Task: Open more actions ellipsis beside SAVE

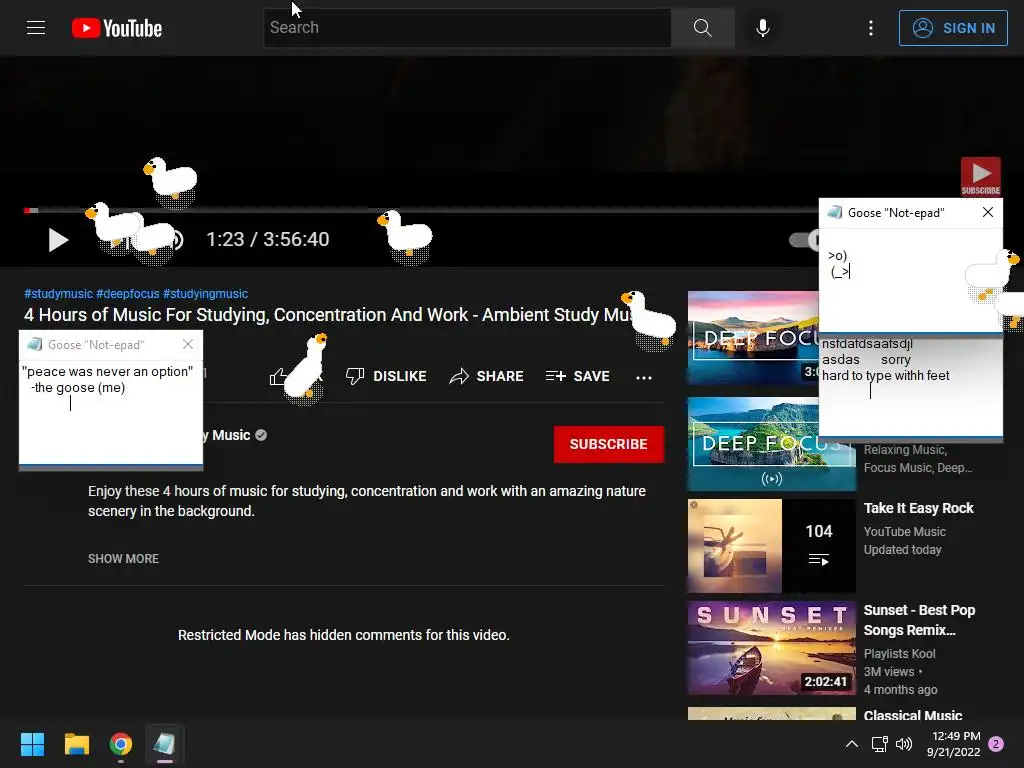Action: coord(644,377)
